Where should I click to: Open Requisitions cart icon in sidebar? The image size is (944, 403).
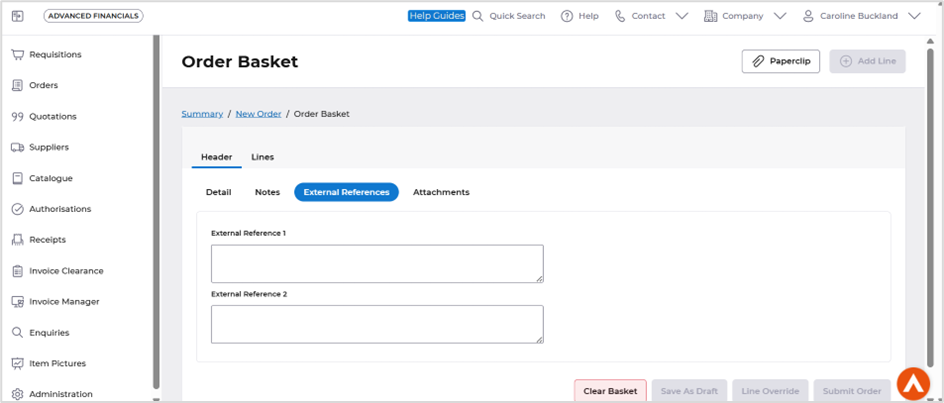(x=17, y=55)
